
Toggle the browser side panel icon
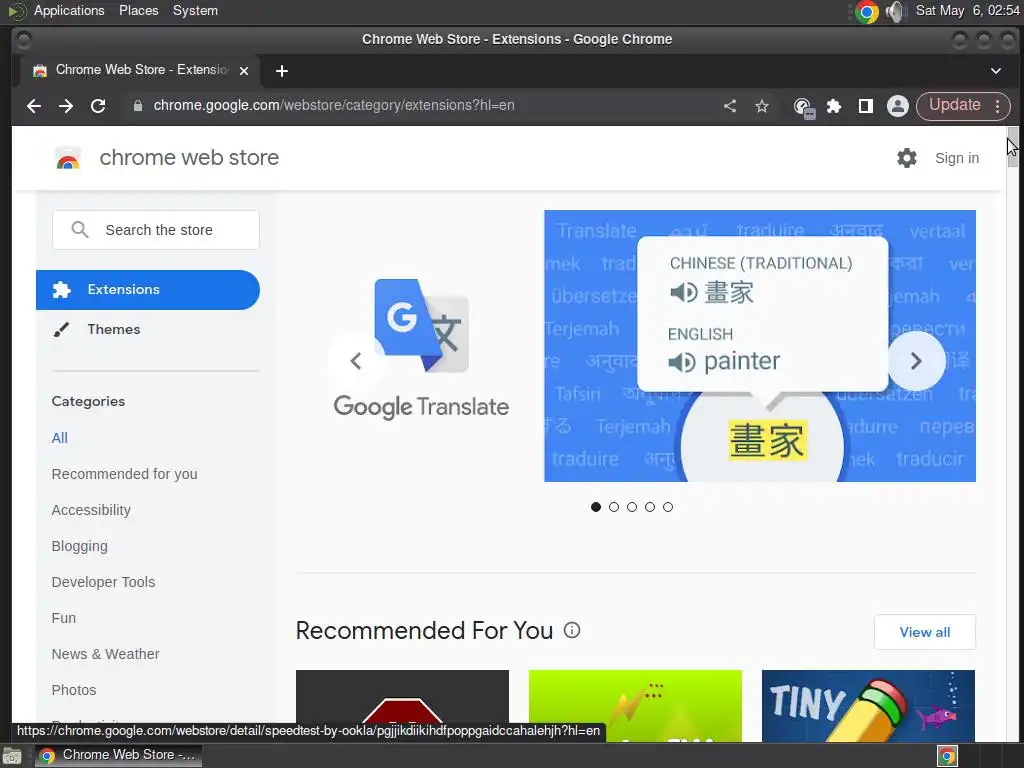pyautogui.click(x=866, y=106)
